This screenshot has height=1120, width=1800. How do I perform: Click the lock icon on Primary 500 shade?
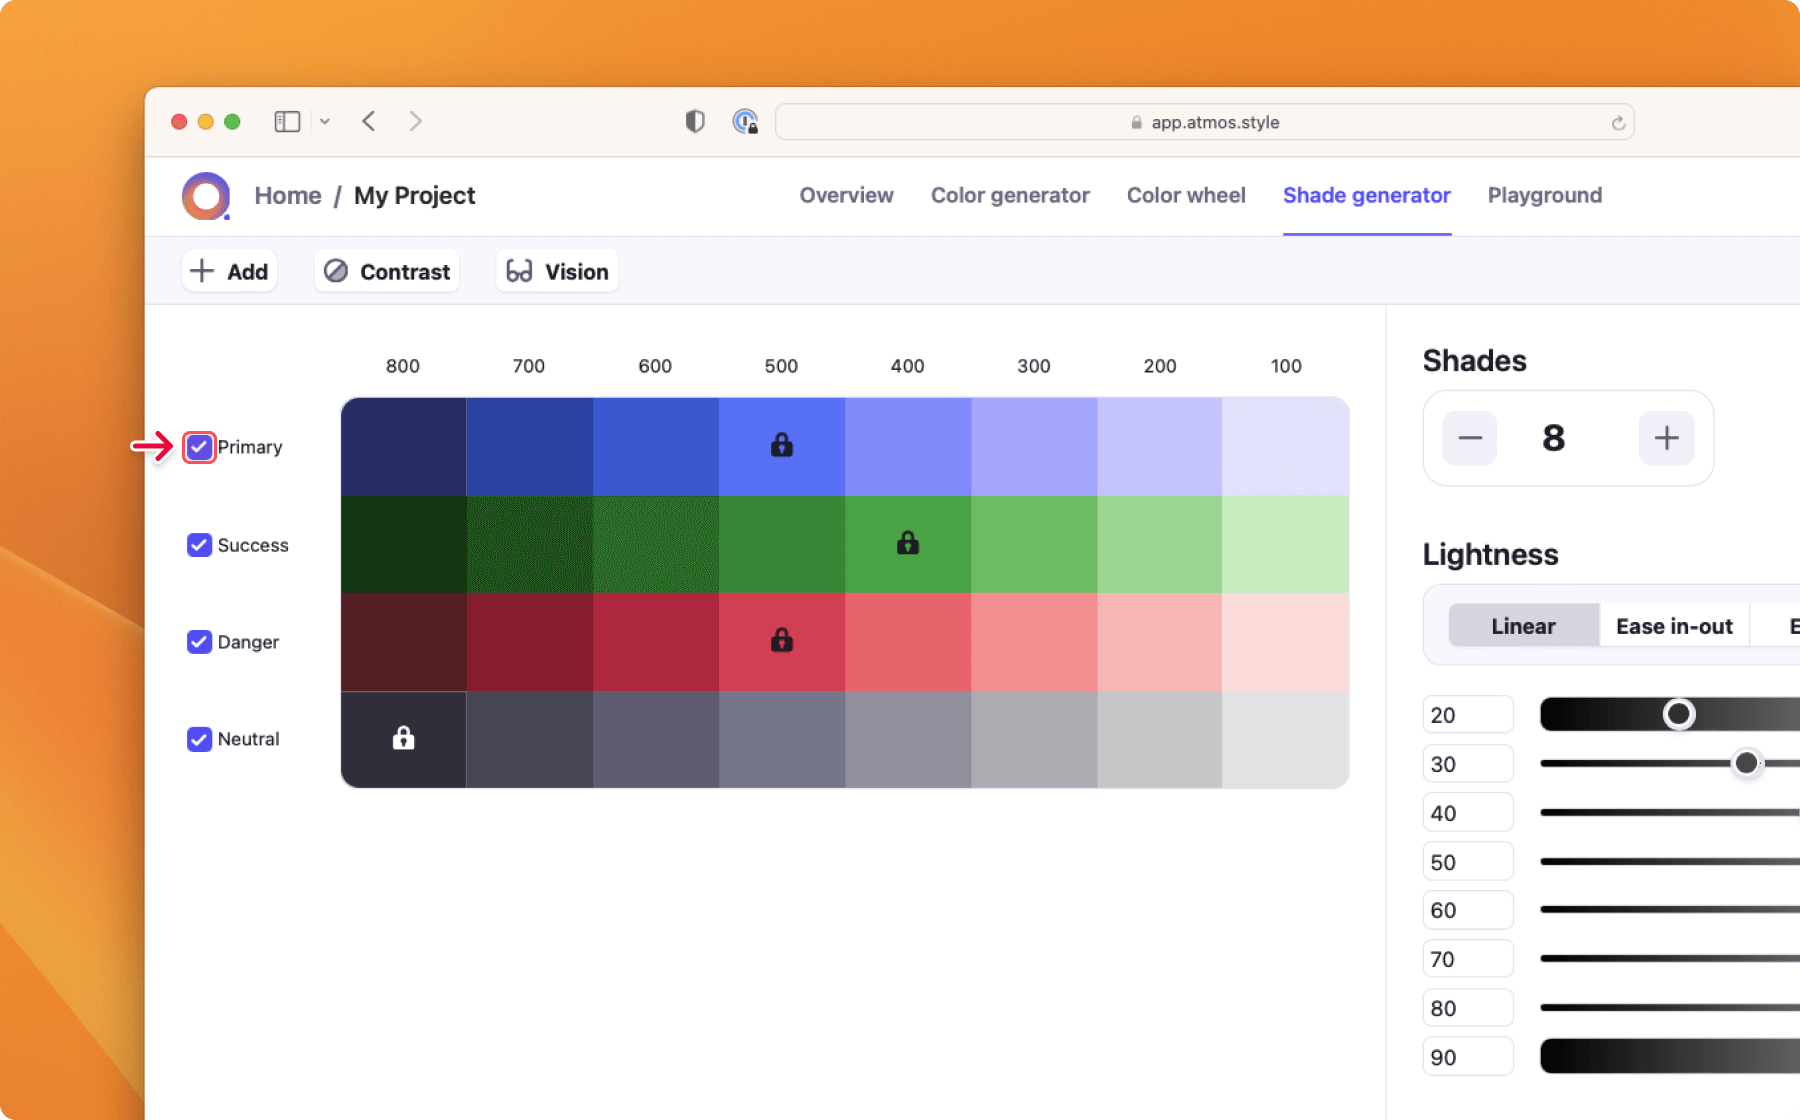tap(781, 445)
